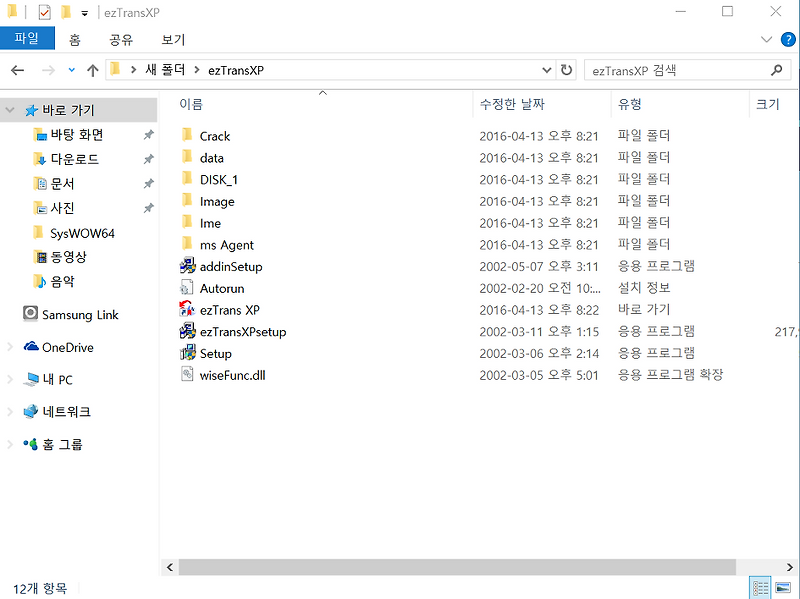Open the Crack folder icon
The height and width of the screenshot is (599, 800).
187,135
